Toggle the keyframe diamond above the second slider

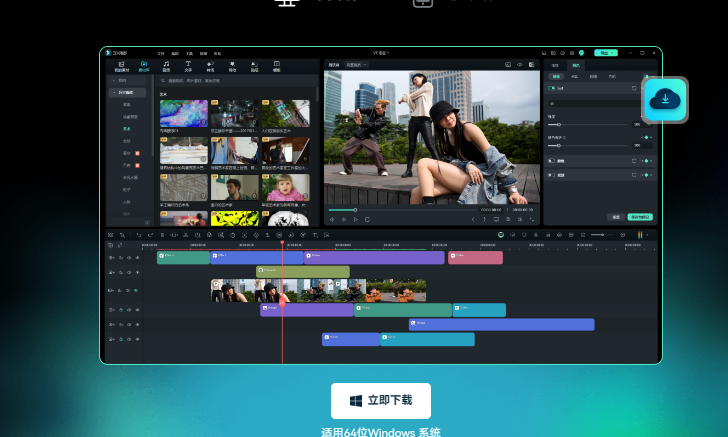(646, 137)
